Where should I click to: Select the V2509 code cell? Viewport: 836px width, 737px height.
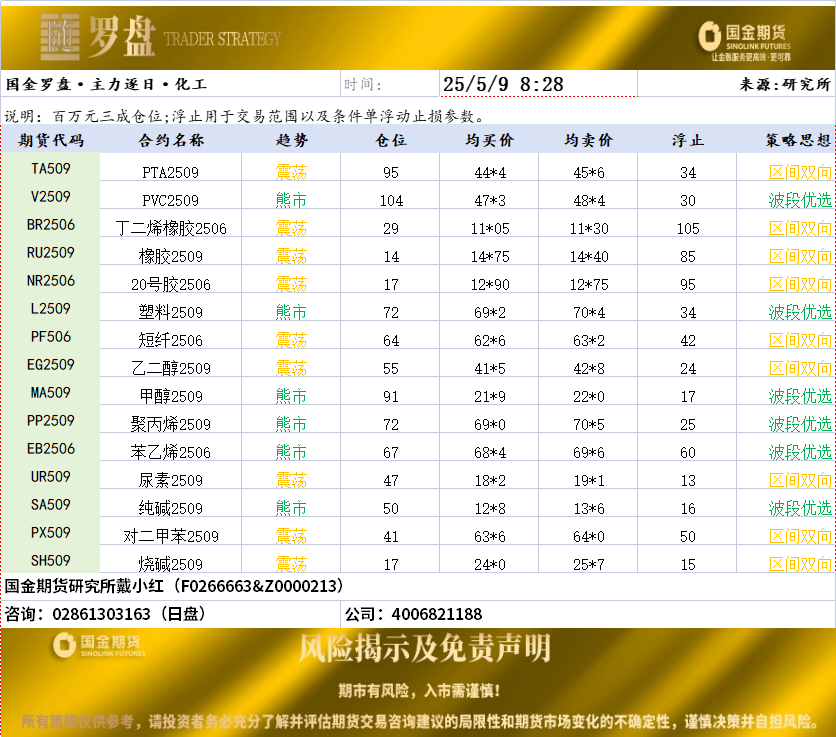tap(51, 197)
